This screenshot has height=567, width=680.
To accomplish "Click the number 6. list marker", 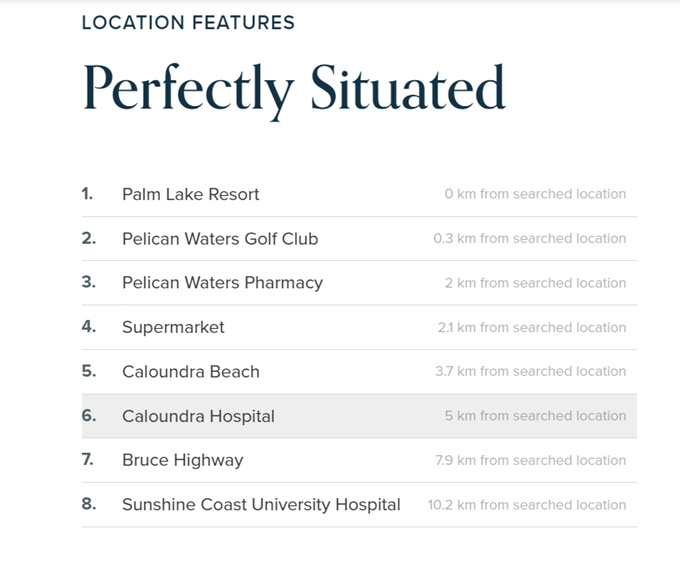I will pyautogui.click(x=89, y=416).
